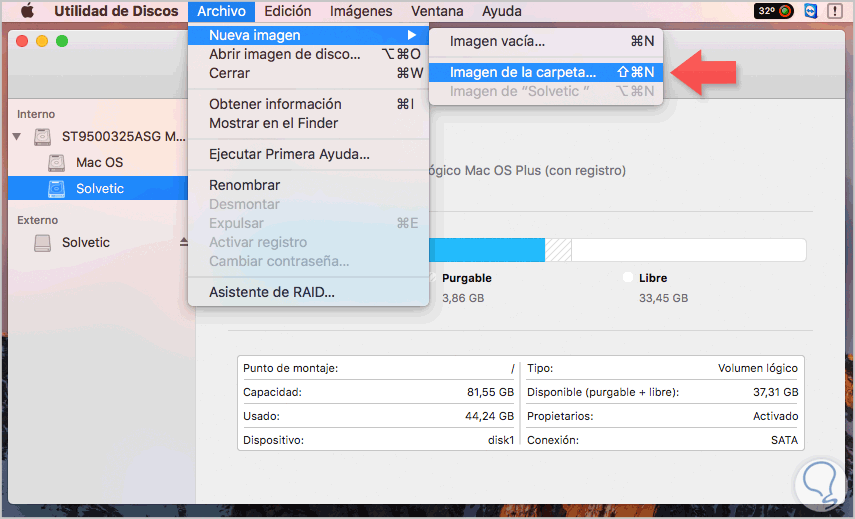The width and height of the screenshot is (855, 519).
Task: Click the Purgable label
Action: pyautogui.click(x=467, y=278)
